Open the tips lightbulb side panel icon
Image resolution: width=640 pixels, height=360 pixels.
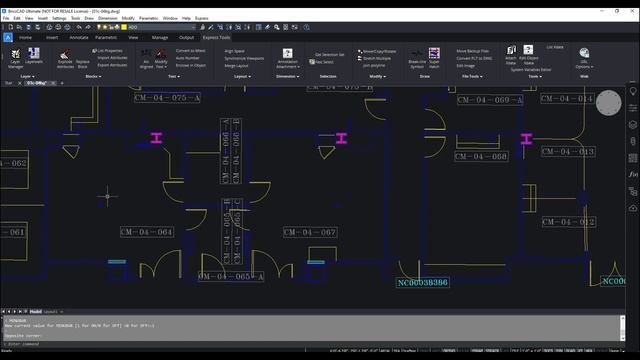click(x=633, y=91)
